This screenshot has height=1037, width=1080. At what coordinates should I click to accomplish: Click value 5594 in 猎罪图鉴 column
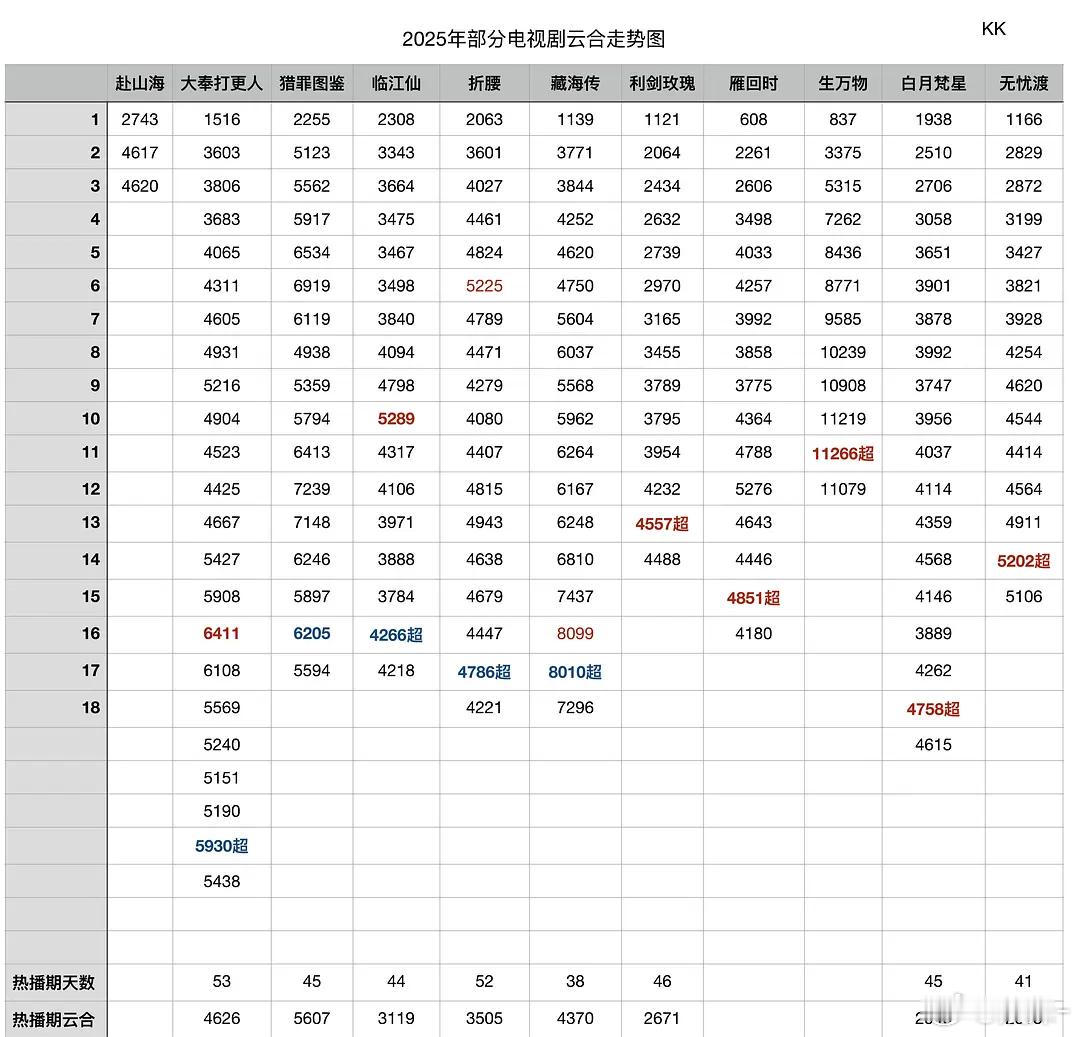point(311,671)
